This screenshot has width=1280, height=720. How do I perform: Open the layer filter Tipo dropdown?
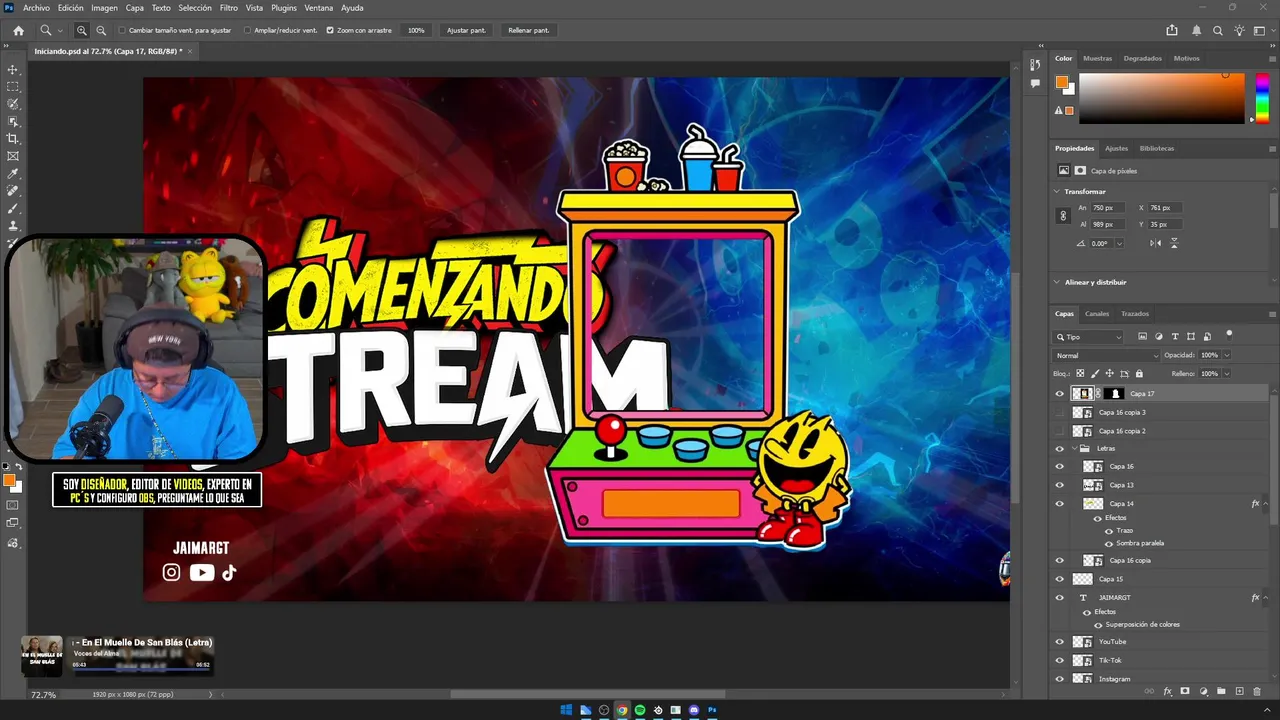(x=1090, y=337)
